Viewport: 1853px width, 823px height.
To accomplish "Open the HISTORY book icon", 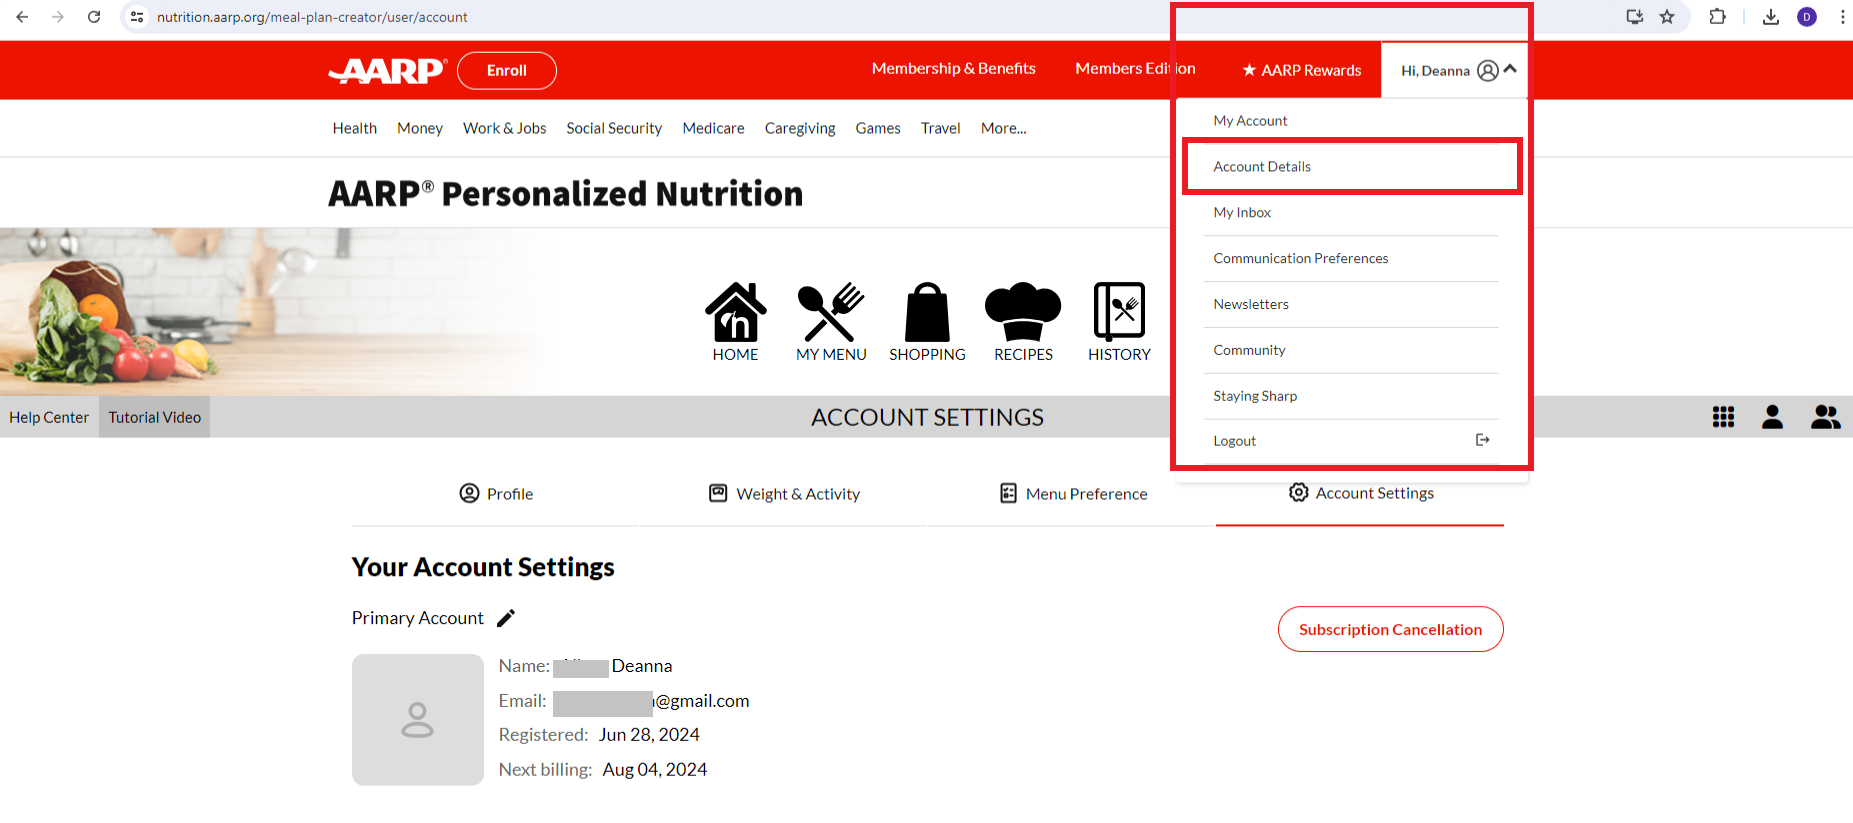I will point(1119,312).
